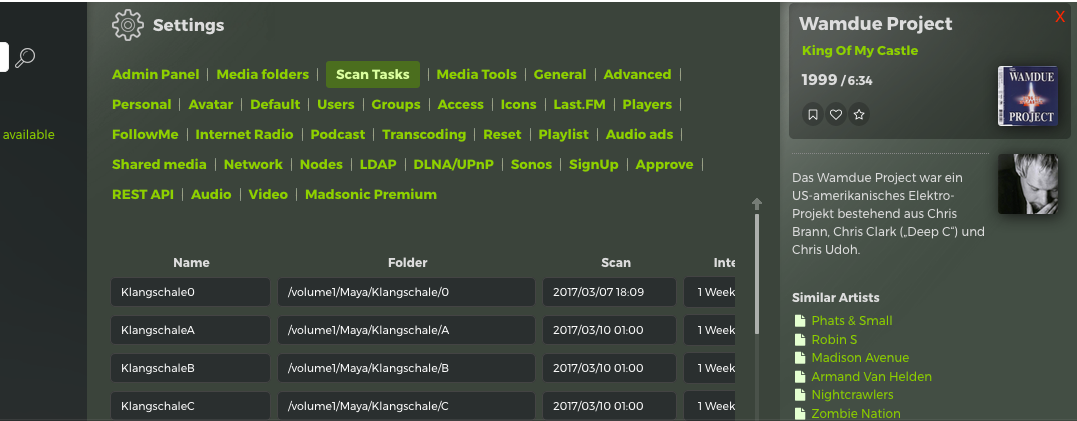Viewport: 1077px width, 421px height.
Task: Click the page icon beside Armand Van Helden
Action: click(799, 376)
